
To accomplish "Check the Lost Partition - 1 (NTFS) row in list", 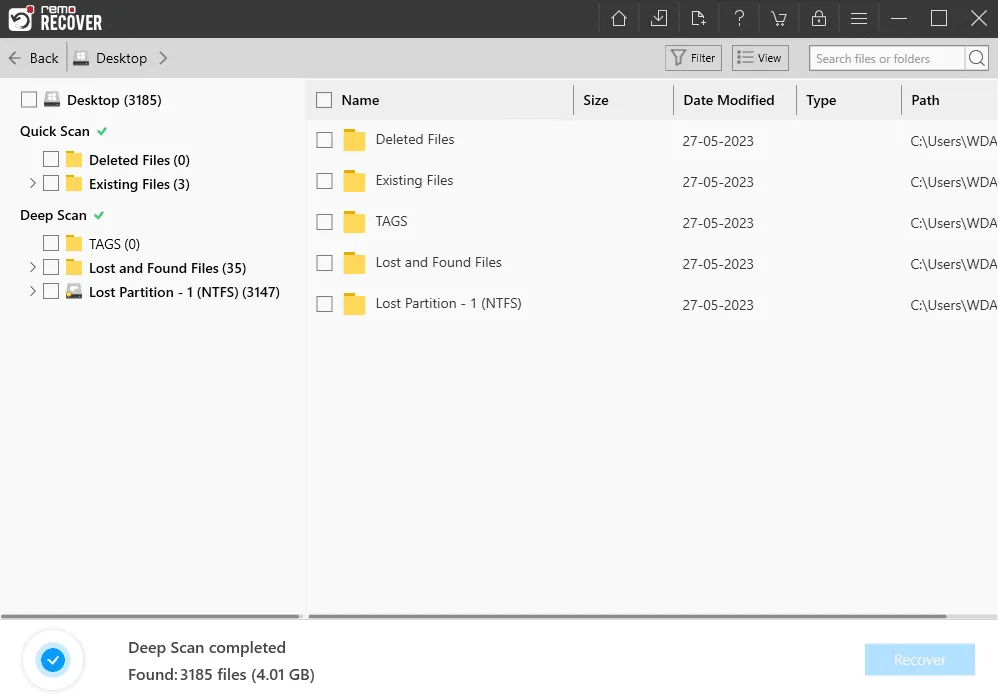I will [x=325, y=304].
